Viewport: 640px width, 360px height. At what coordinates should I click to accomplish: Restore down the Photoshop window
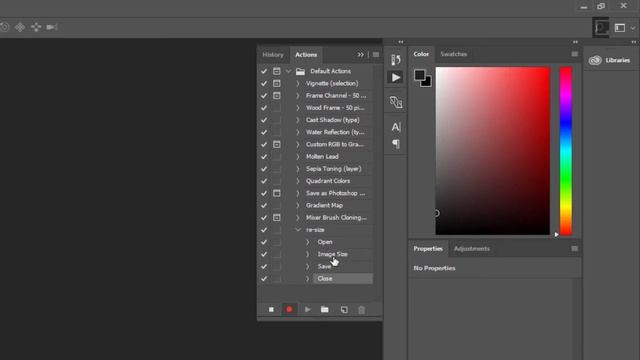point(601,6)
